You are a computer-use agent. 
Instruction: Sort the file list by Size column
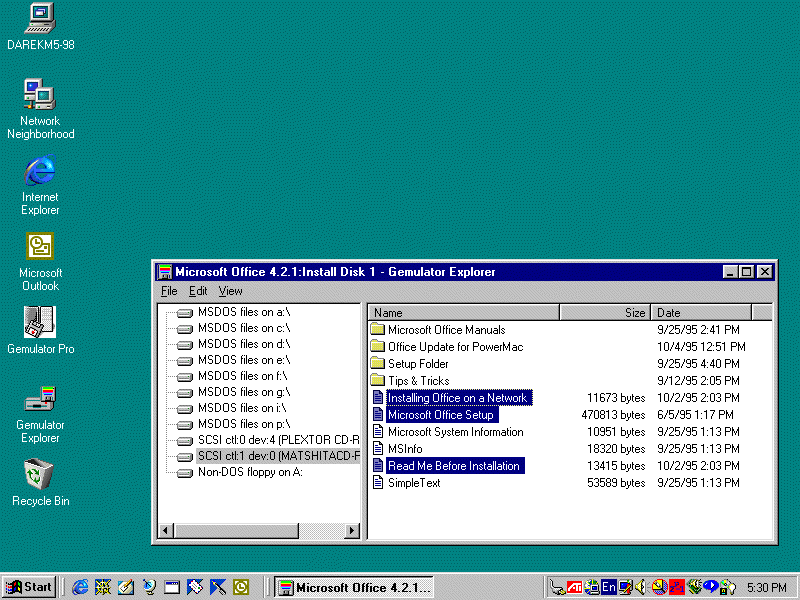(x=605, y=312)
